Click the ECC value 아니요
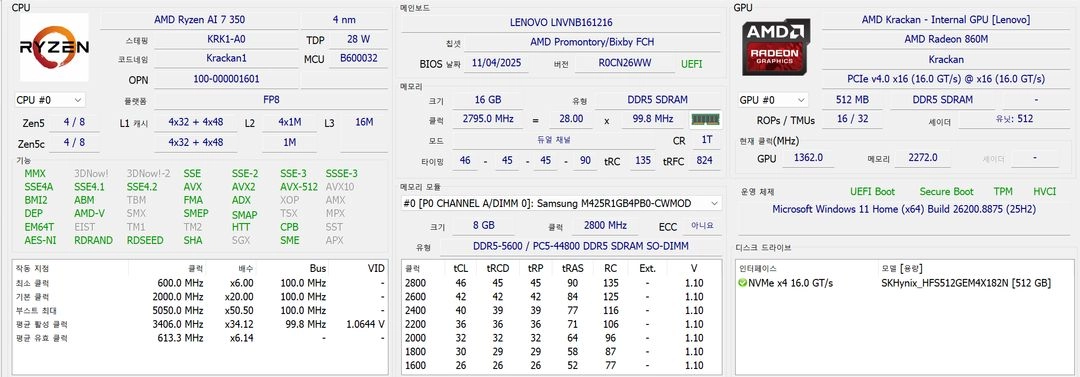 point(703,225)
